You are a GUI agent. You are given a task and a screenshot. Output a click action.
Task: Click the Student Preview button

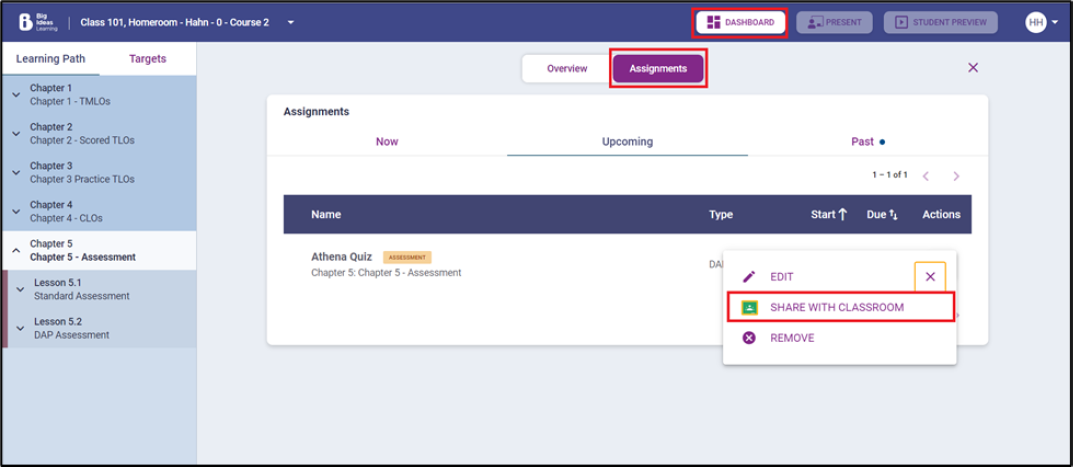[940, 22]
